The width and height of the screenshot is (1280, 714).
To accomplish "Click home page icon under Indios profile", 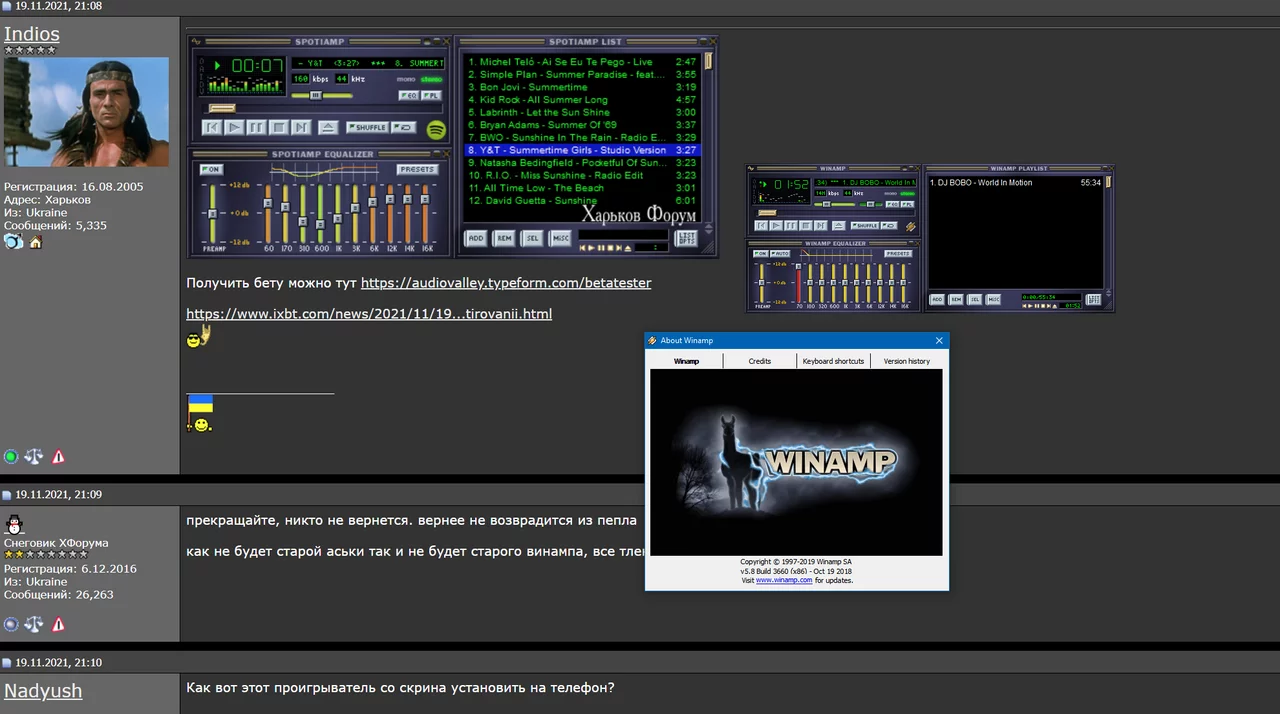I will pyautogui.click(x=35, y=242).
